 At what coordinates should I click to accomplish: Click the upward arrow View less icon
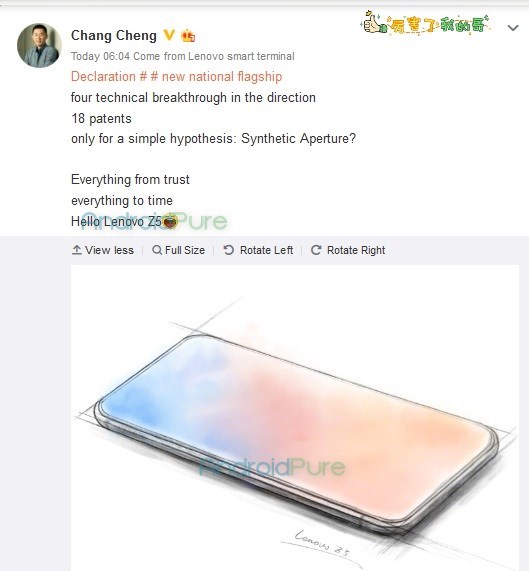point(76,250)
